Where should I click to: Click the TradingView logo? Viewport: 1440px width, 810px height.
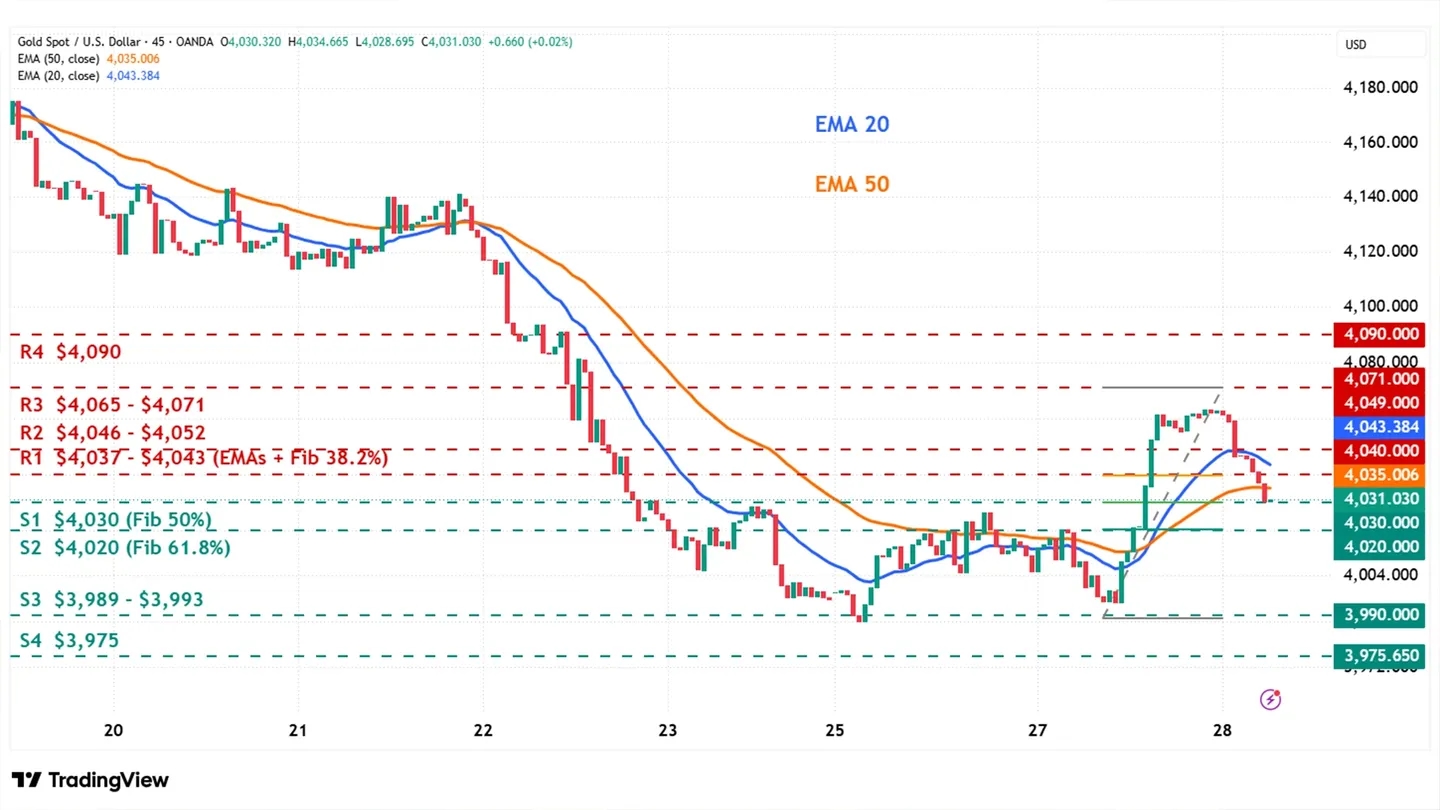pyautogui.click(x=90, y=780)
